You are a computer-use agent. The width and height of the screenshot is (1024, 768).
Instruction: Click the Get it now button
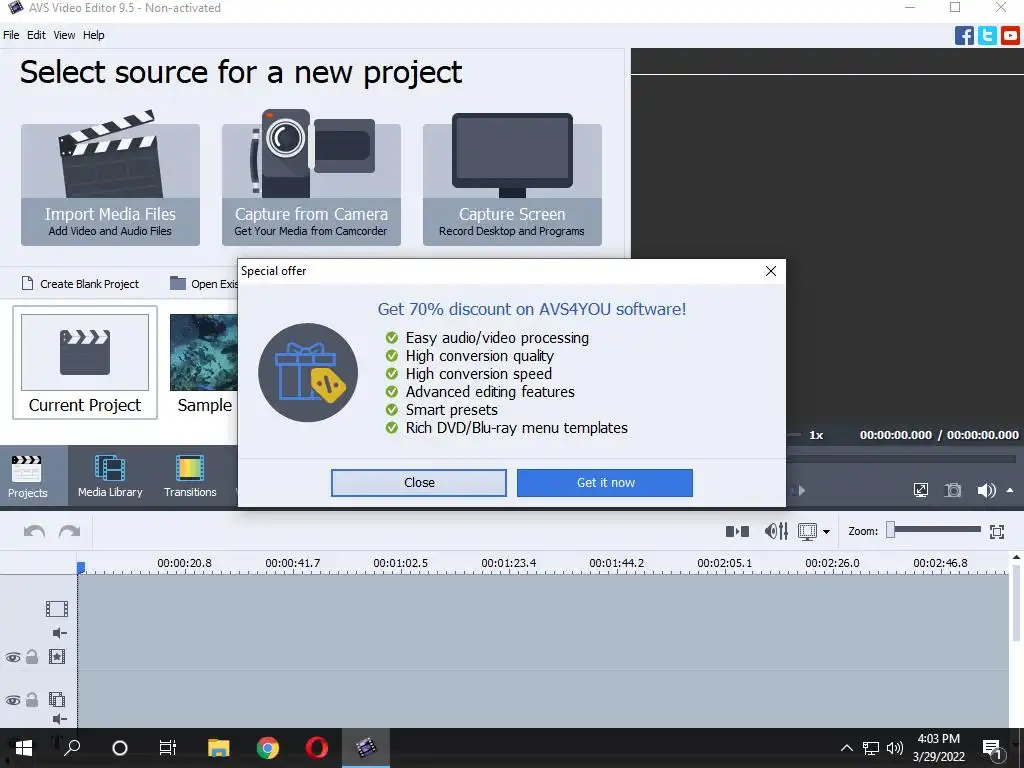(605, 483)
